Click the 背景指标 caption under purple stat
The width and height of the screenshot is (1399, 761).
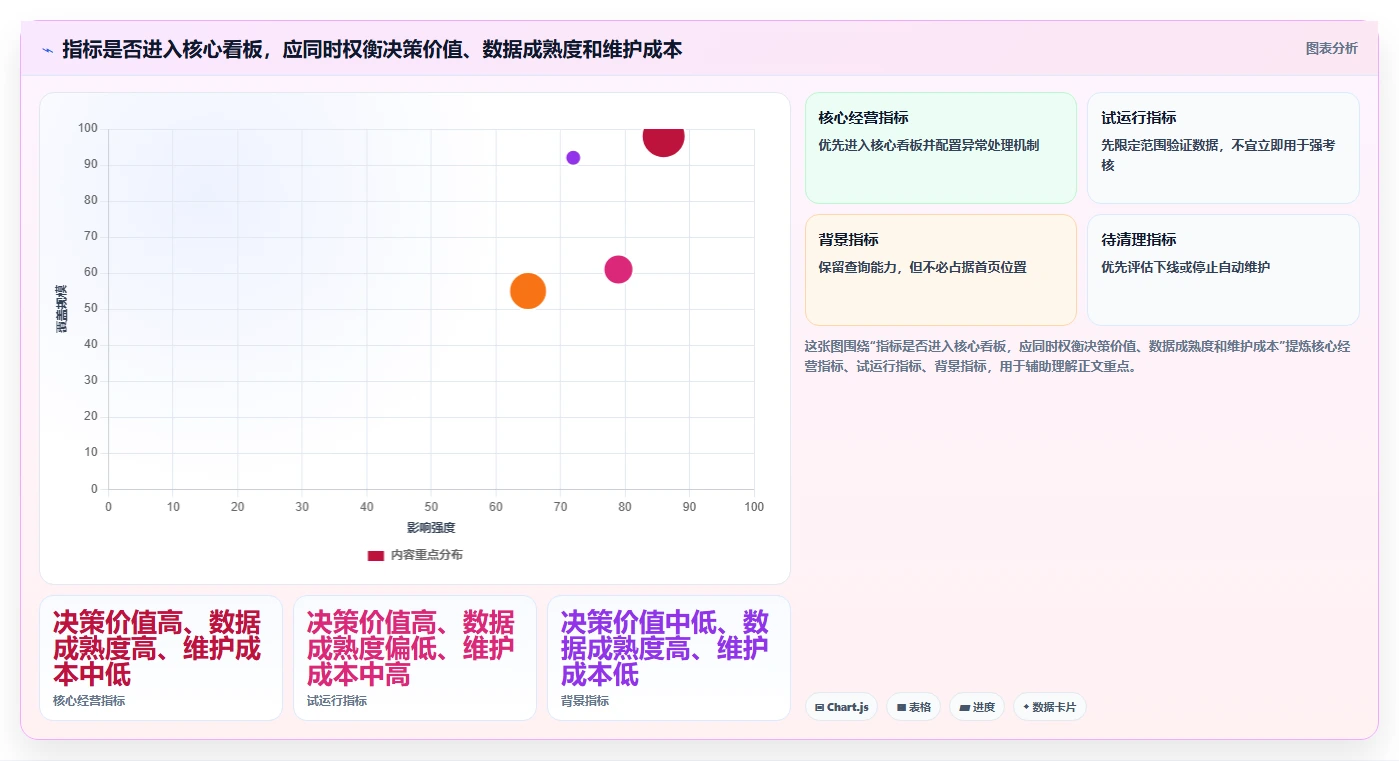(585, 701)
